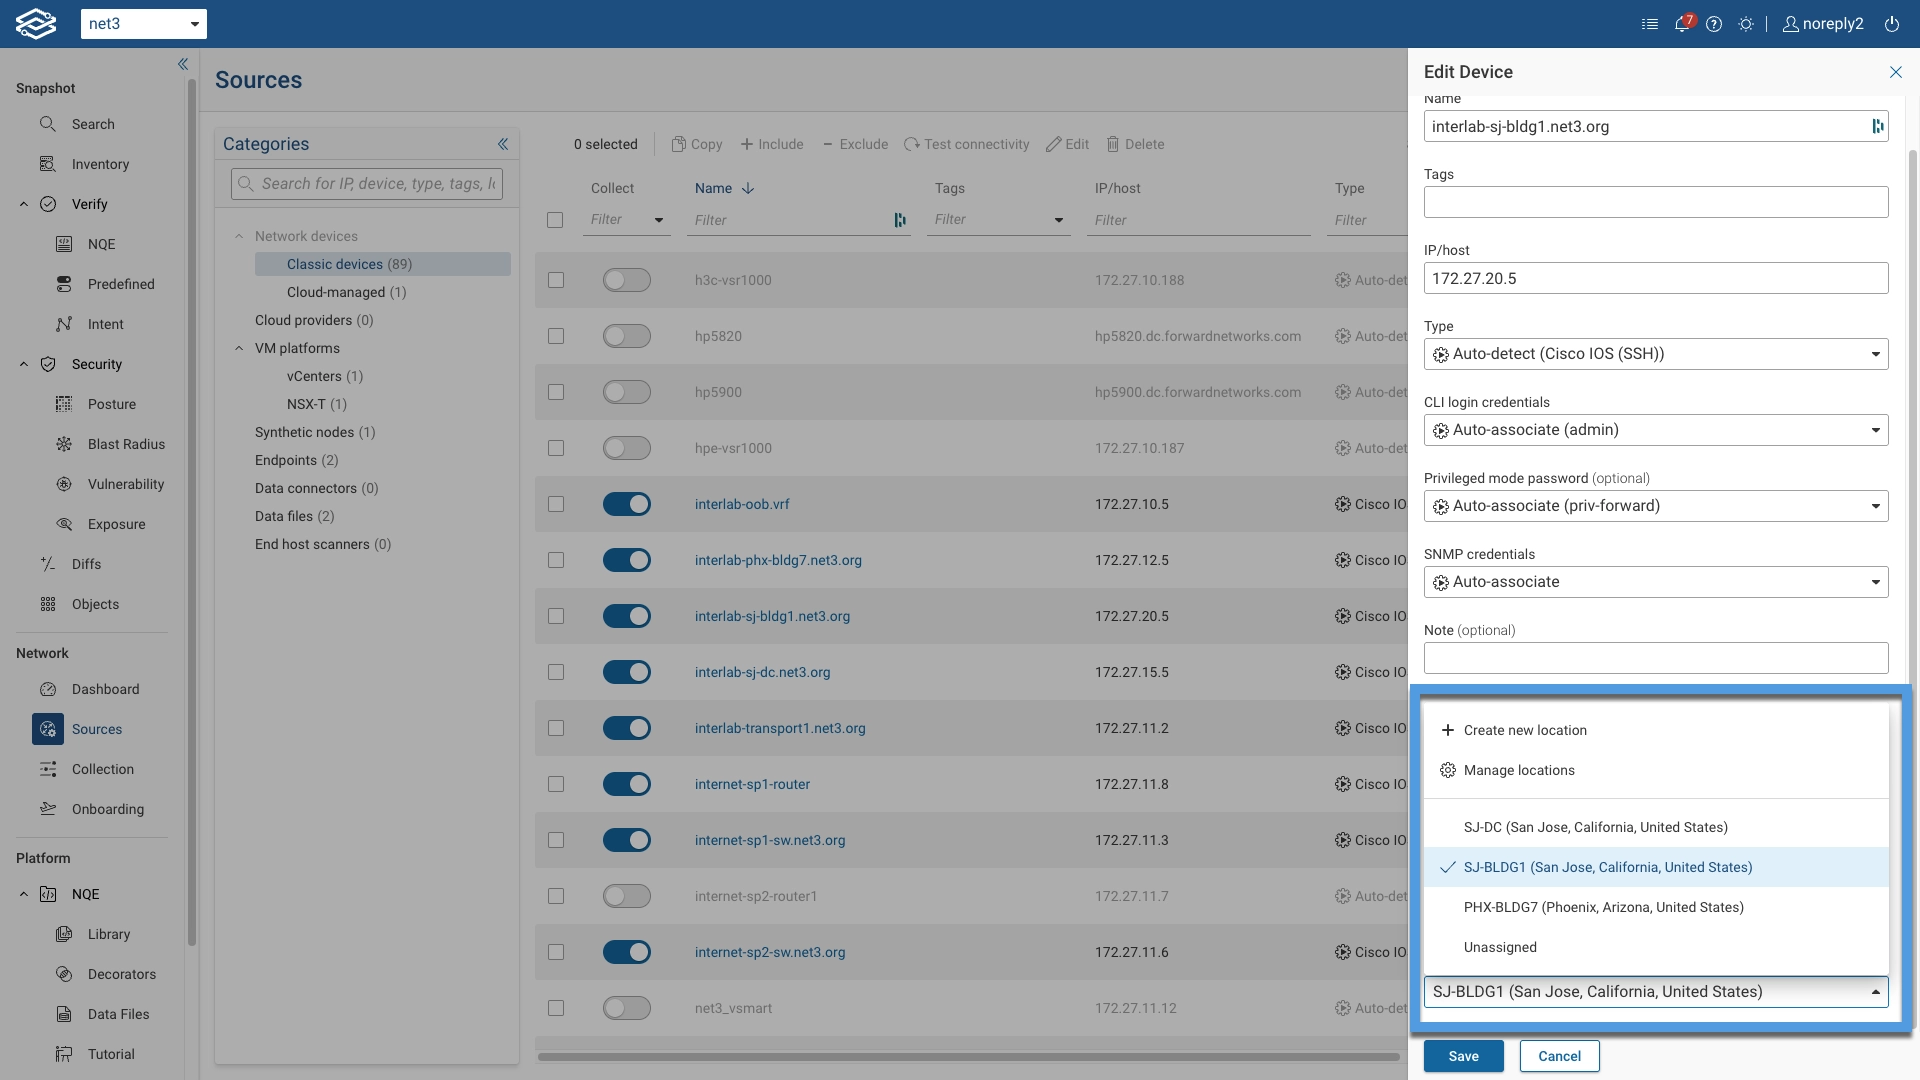Image resolution: width=1920 pixels, height=1080 pixels.
Task: Open the CLI login credentials dropdown
Action: (1656, 430)
